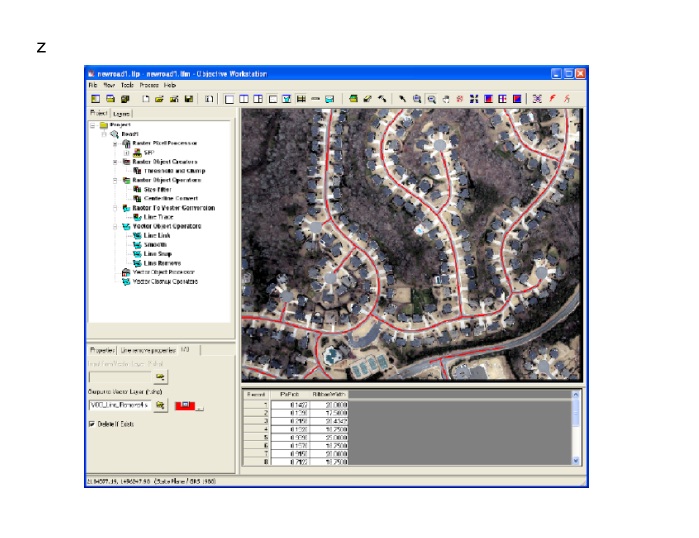Toggle the Delete If Exists checkbox
699x538 pixels.
tap(93, 424)
